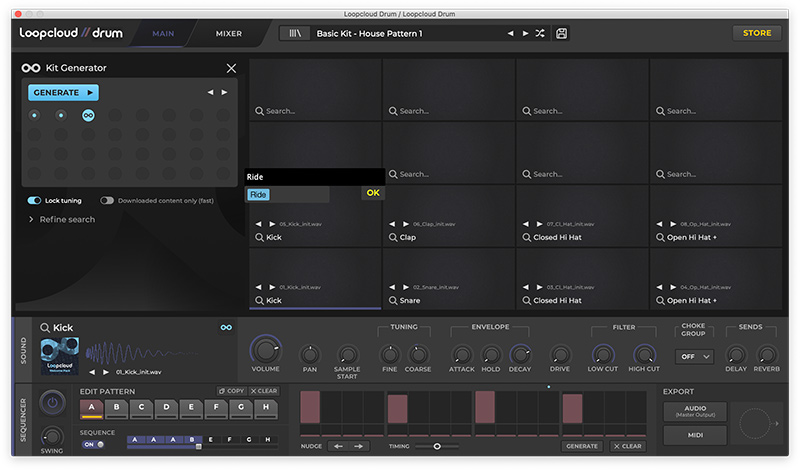
Task: Previous sample arrow in Sound panel
Action: coord(92,372)
